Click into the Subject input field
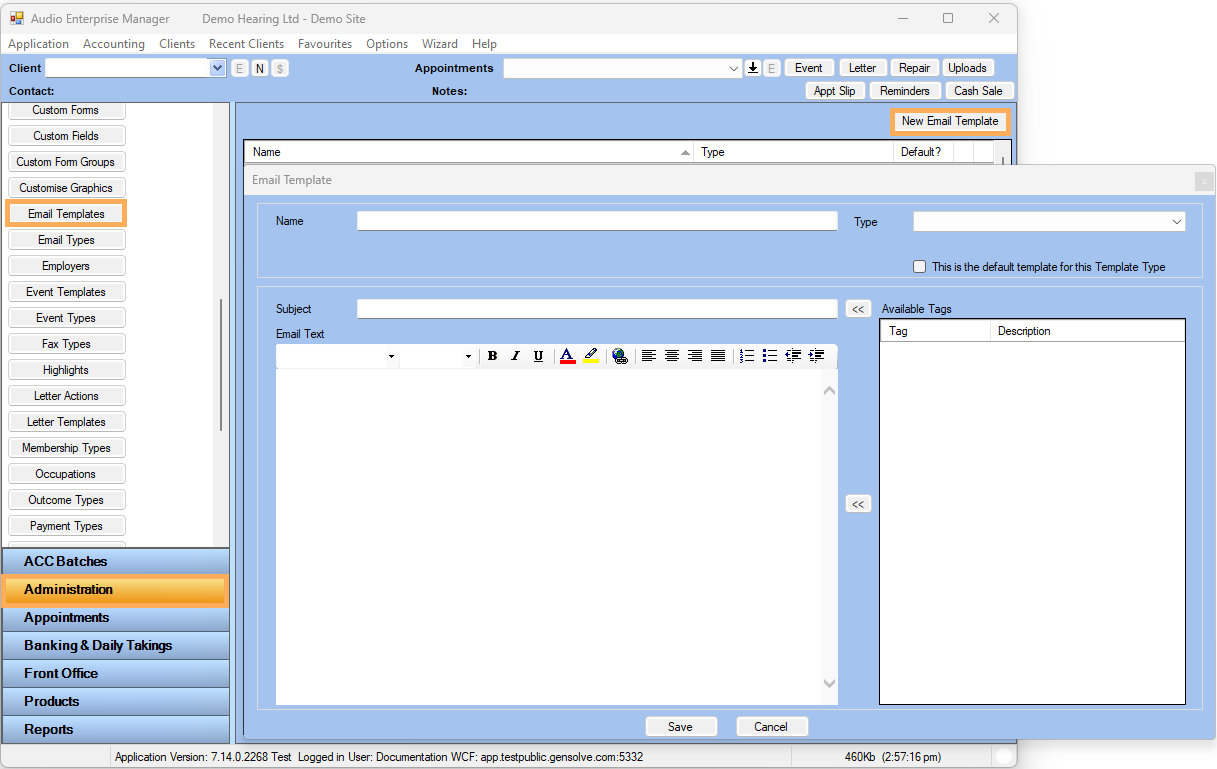The height and width of the screenshot is (769, 1217). (596, 309)
